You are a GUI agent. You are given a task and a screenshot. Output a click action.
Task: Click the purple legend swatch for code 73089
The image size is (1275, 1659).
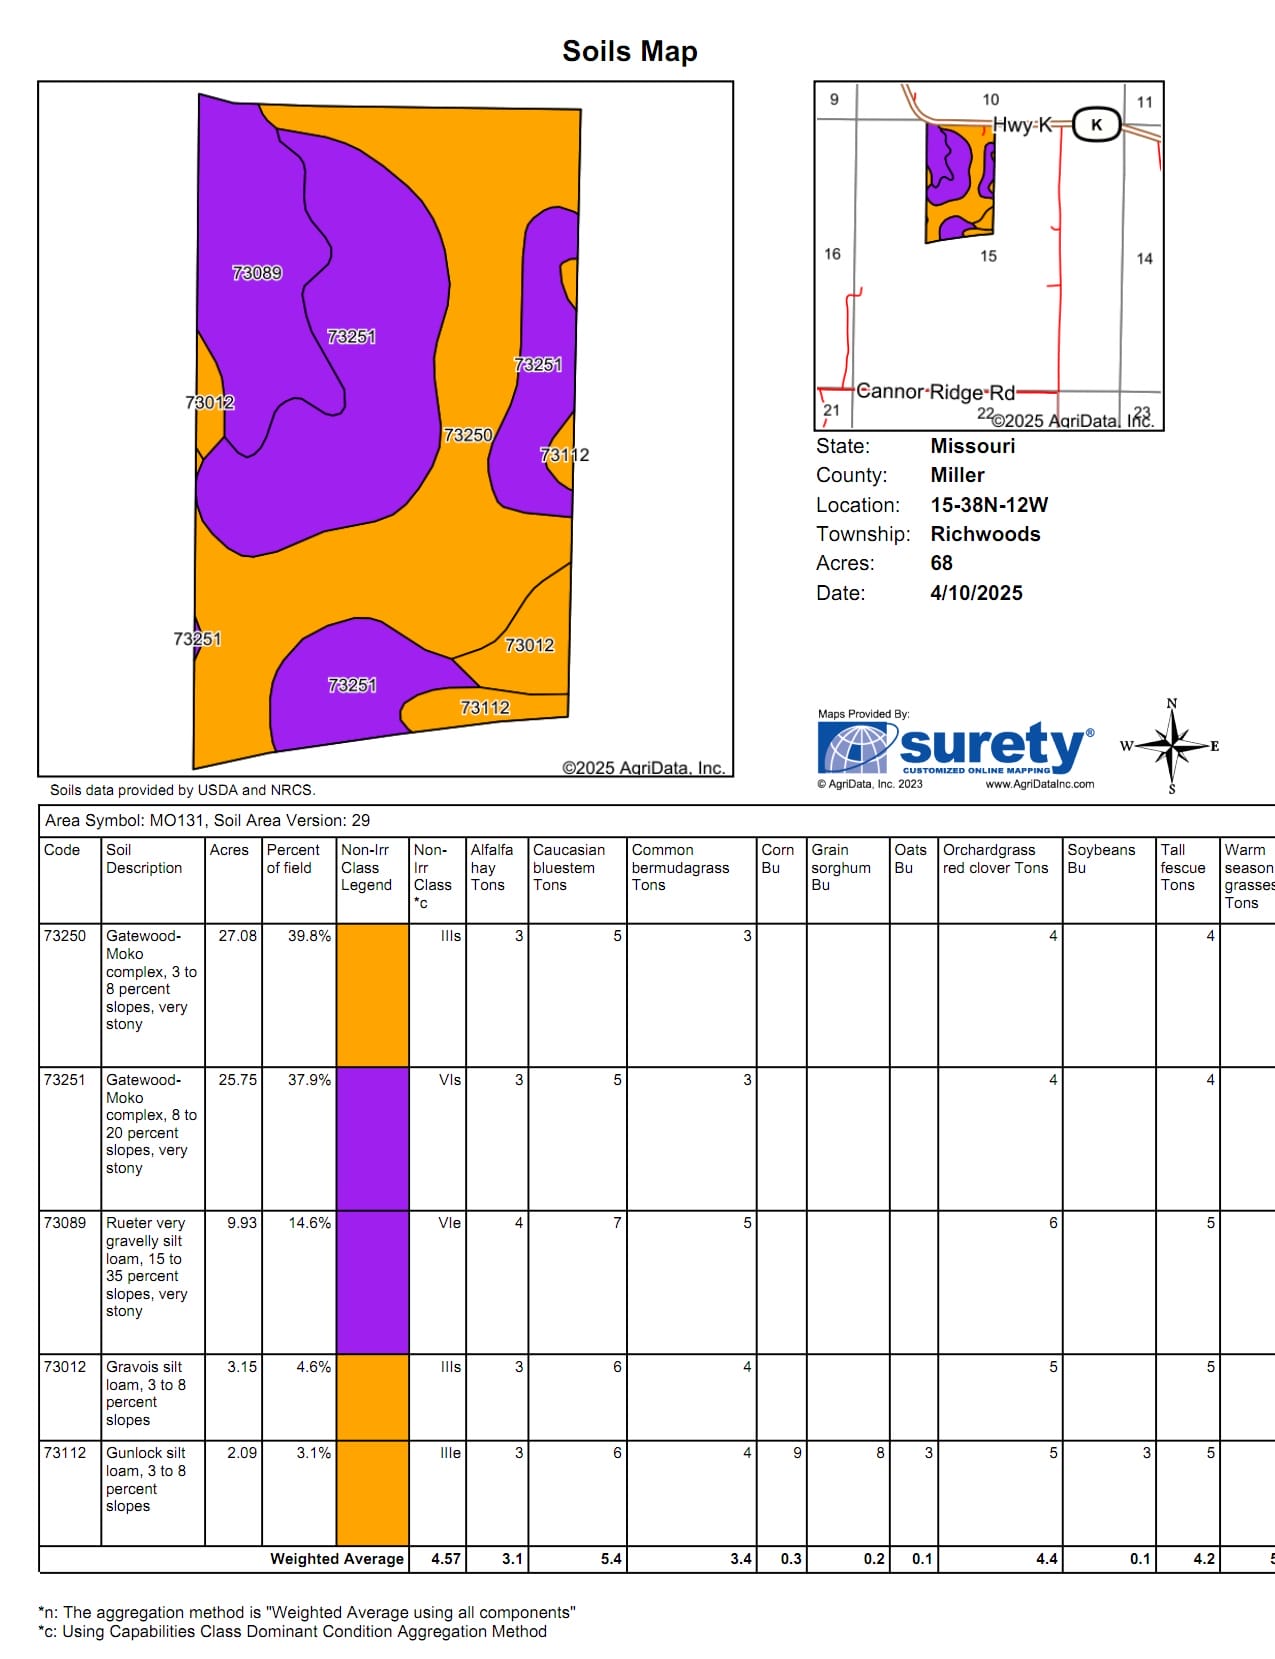pos(373,1283)
